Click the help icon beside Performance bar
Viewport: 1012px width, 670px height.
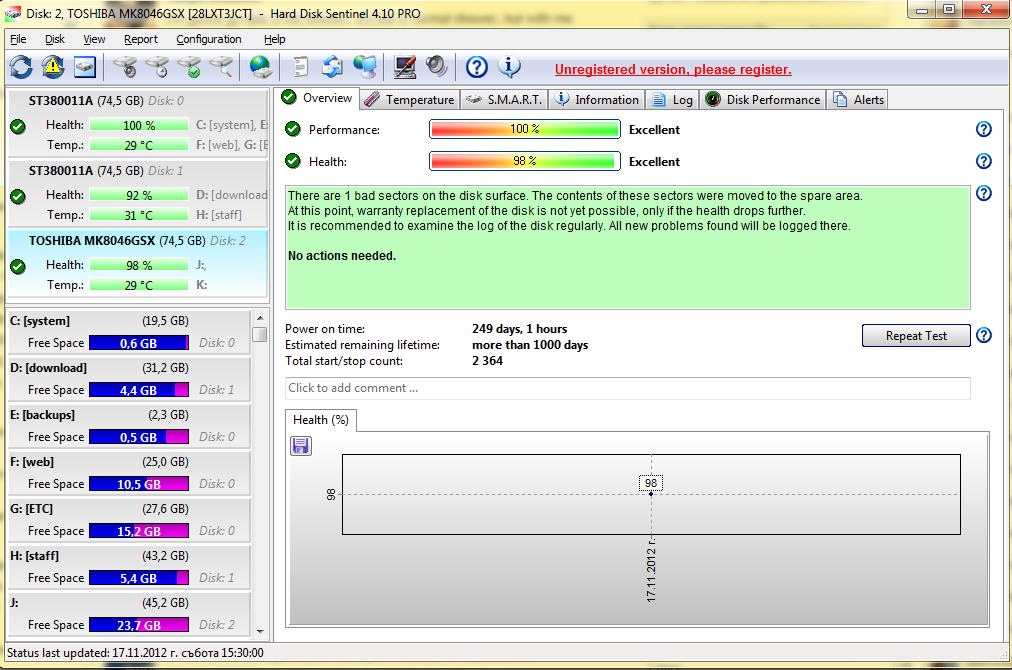[x=984, y=129]
